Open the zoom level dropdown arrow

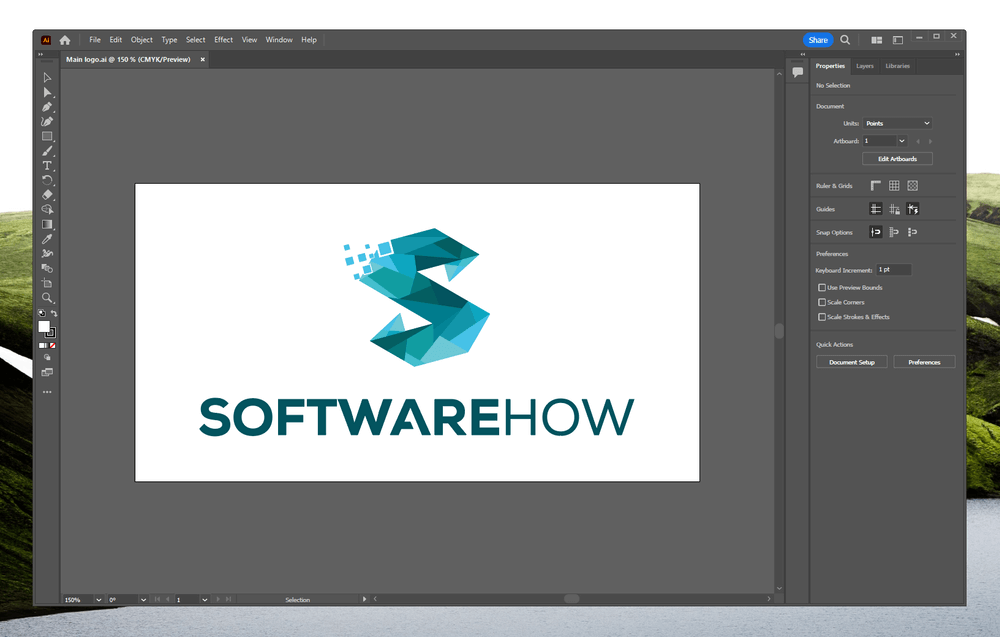[x=98, y=600]
